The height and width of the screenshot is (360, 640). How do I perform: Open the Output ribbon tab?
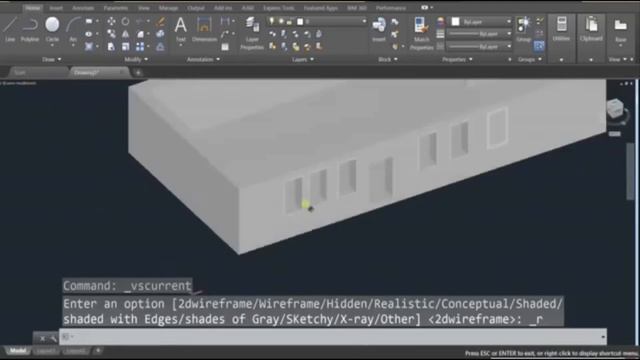point(196,8)
